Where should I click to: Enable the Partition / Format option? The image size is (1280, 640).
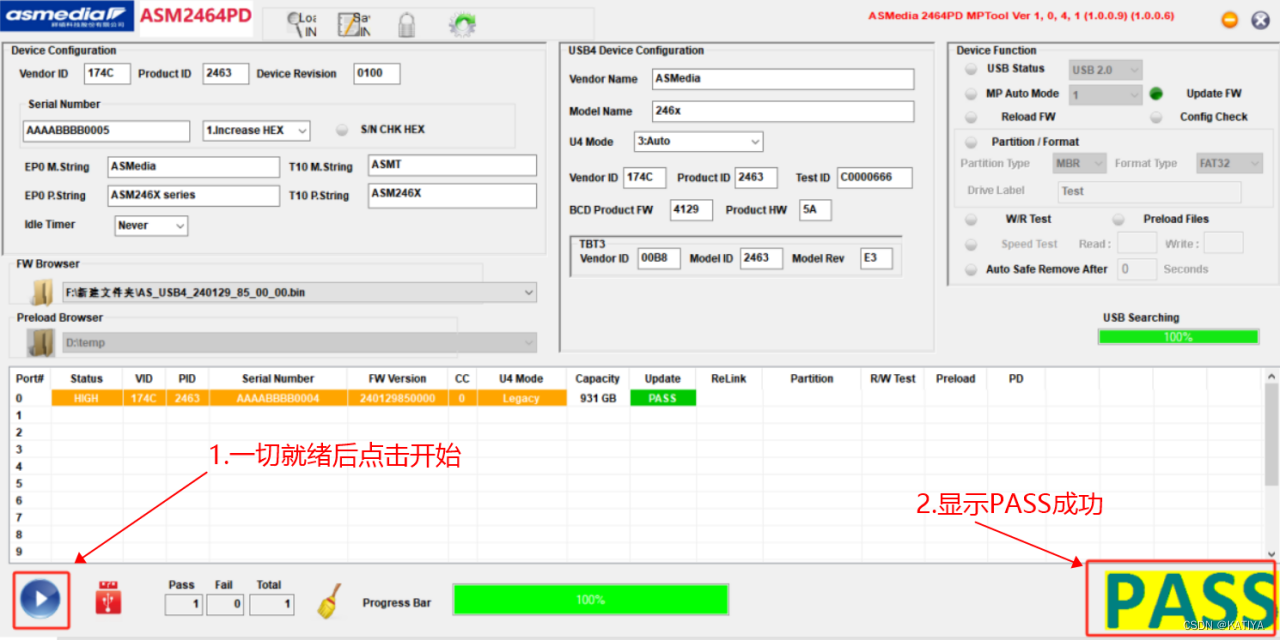(x=971, y=142)
